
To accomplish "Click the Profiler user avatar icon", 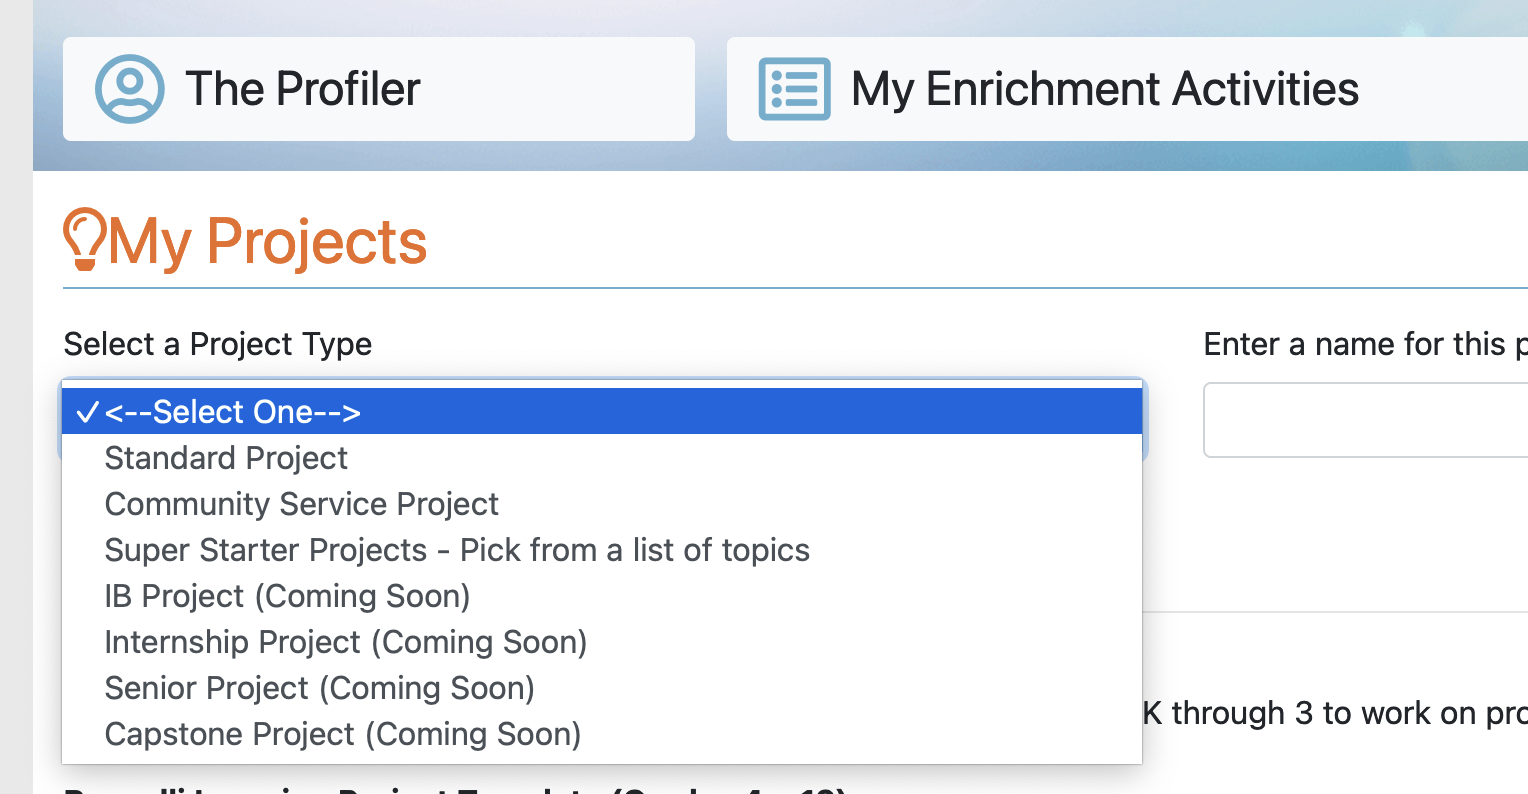I will point(130,89).
